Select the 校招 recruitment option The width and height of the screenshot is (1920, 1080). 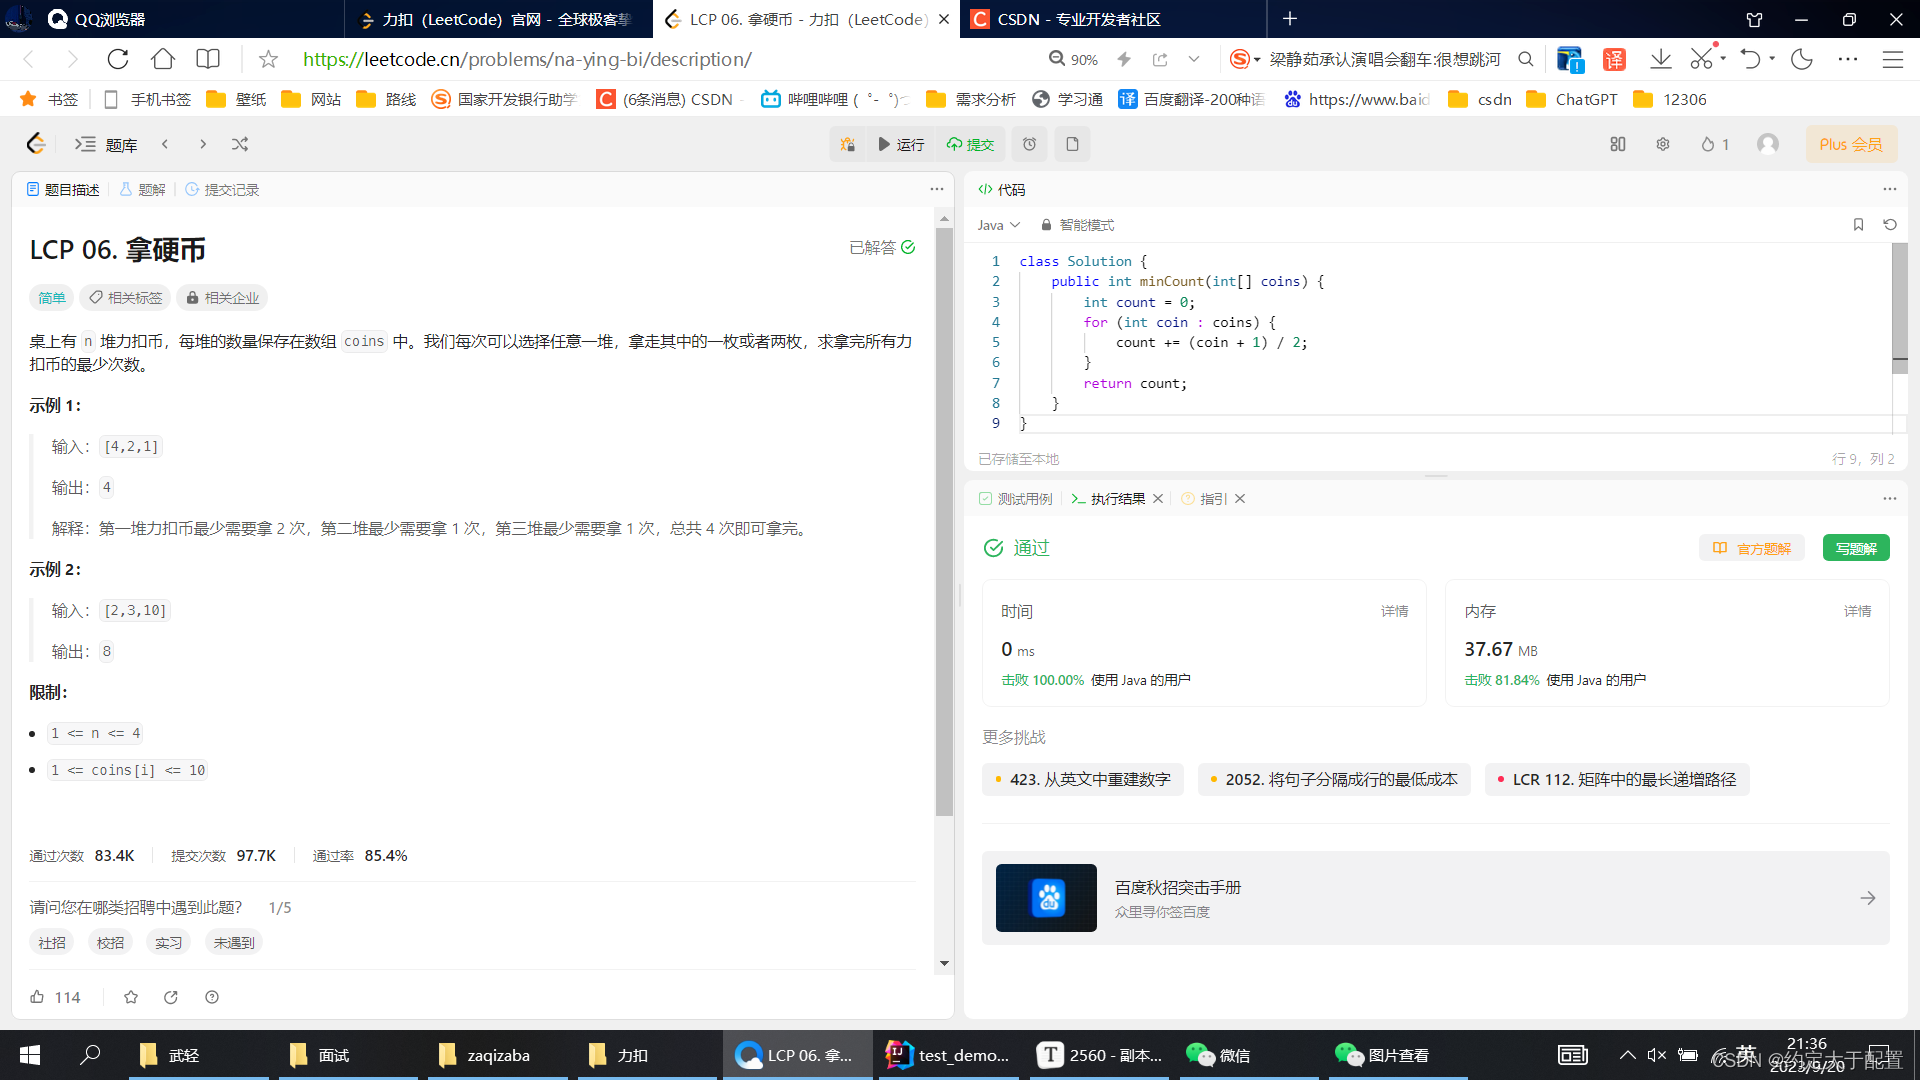[110, 943]
